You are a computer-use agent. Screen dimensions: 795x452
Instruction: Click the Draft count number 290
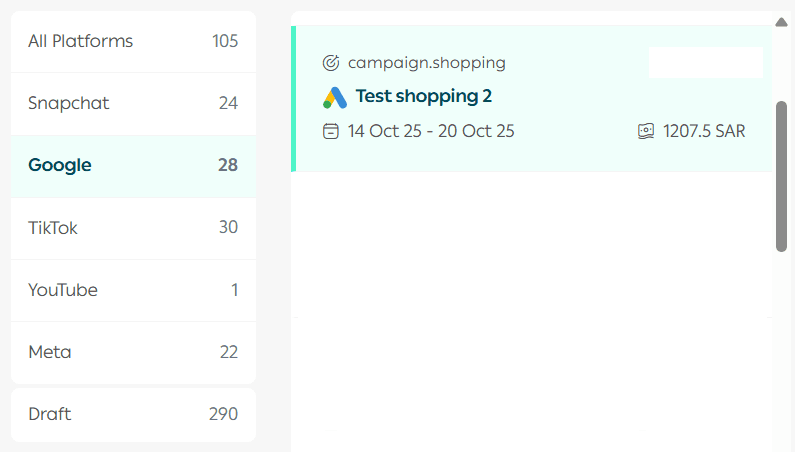(223, 414)
